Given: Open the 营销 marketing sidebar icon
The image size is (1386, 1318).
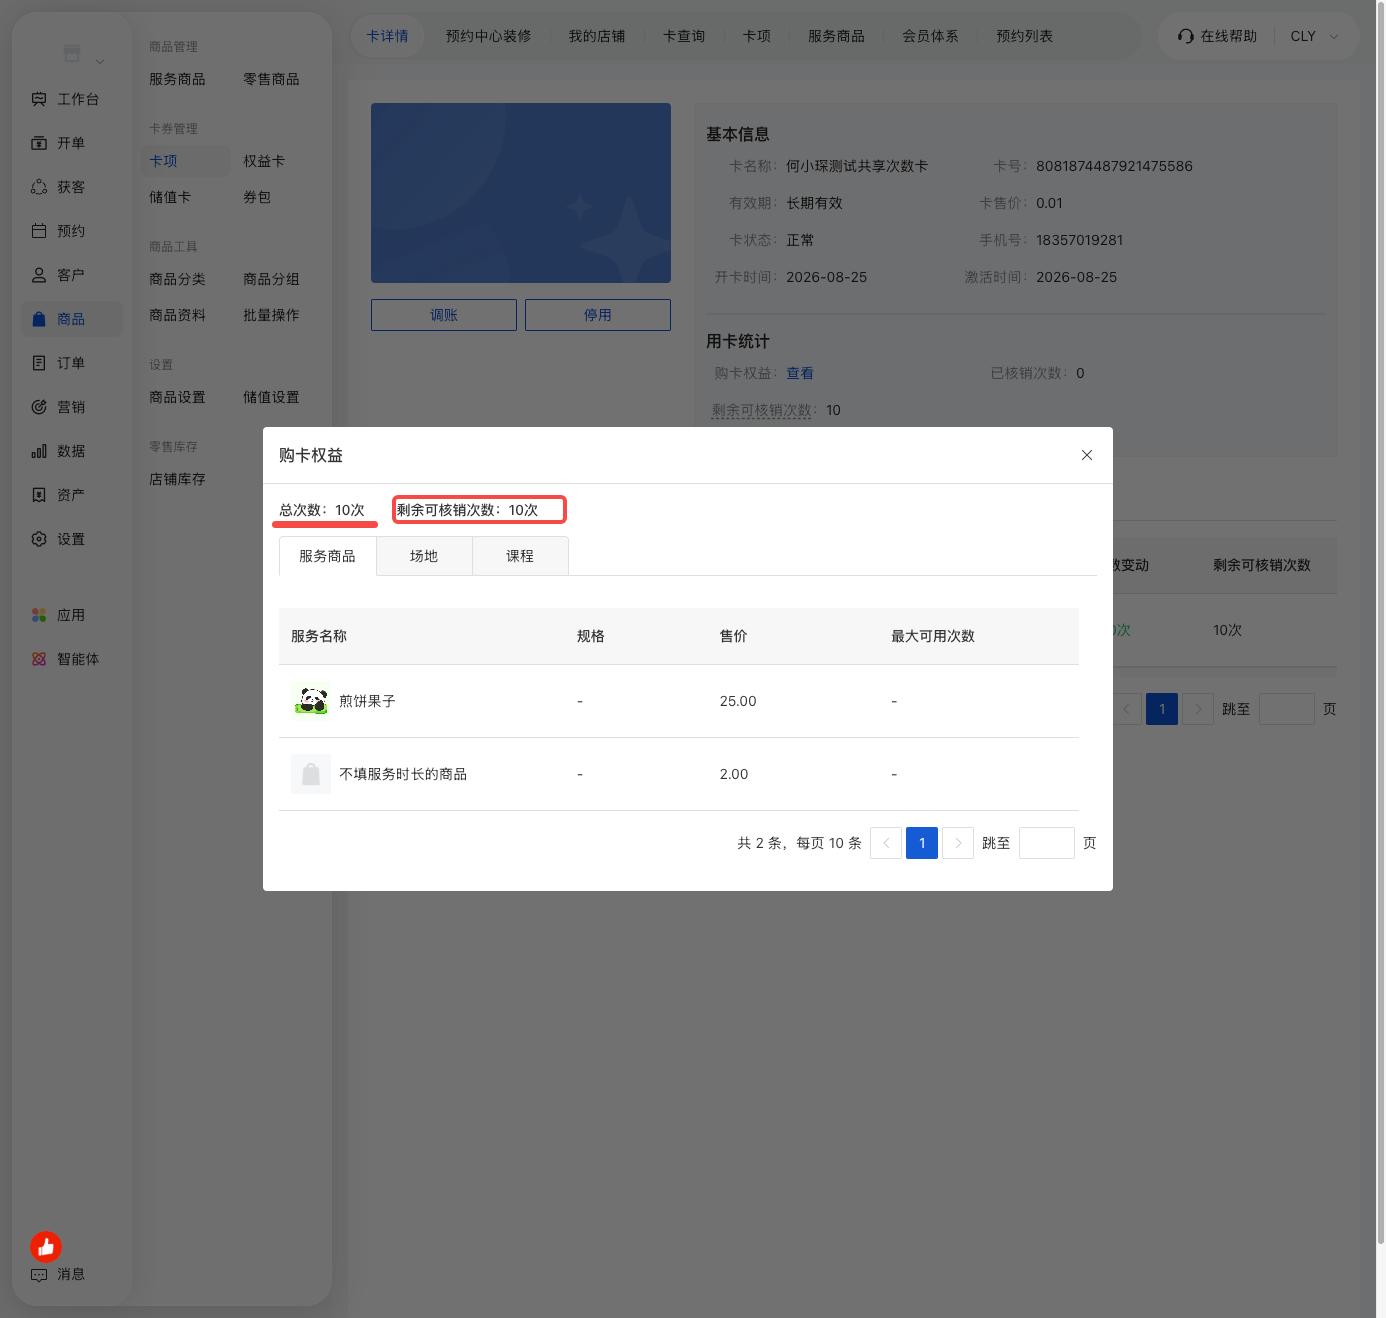Looking at the screenshot, I should point(39,407).
